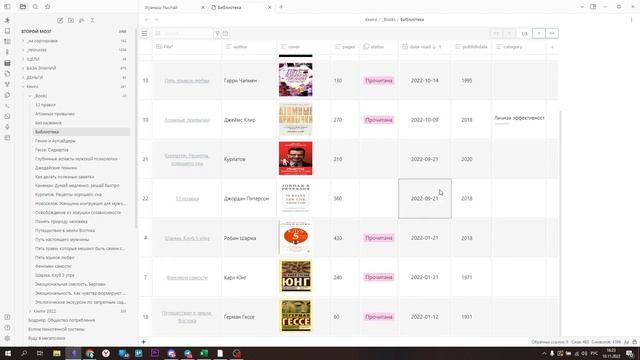Jump to the last table page
Screen dimensions: 640x360
pyautogui.click(x=552, y=33)
